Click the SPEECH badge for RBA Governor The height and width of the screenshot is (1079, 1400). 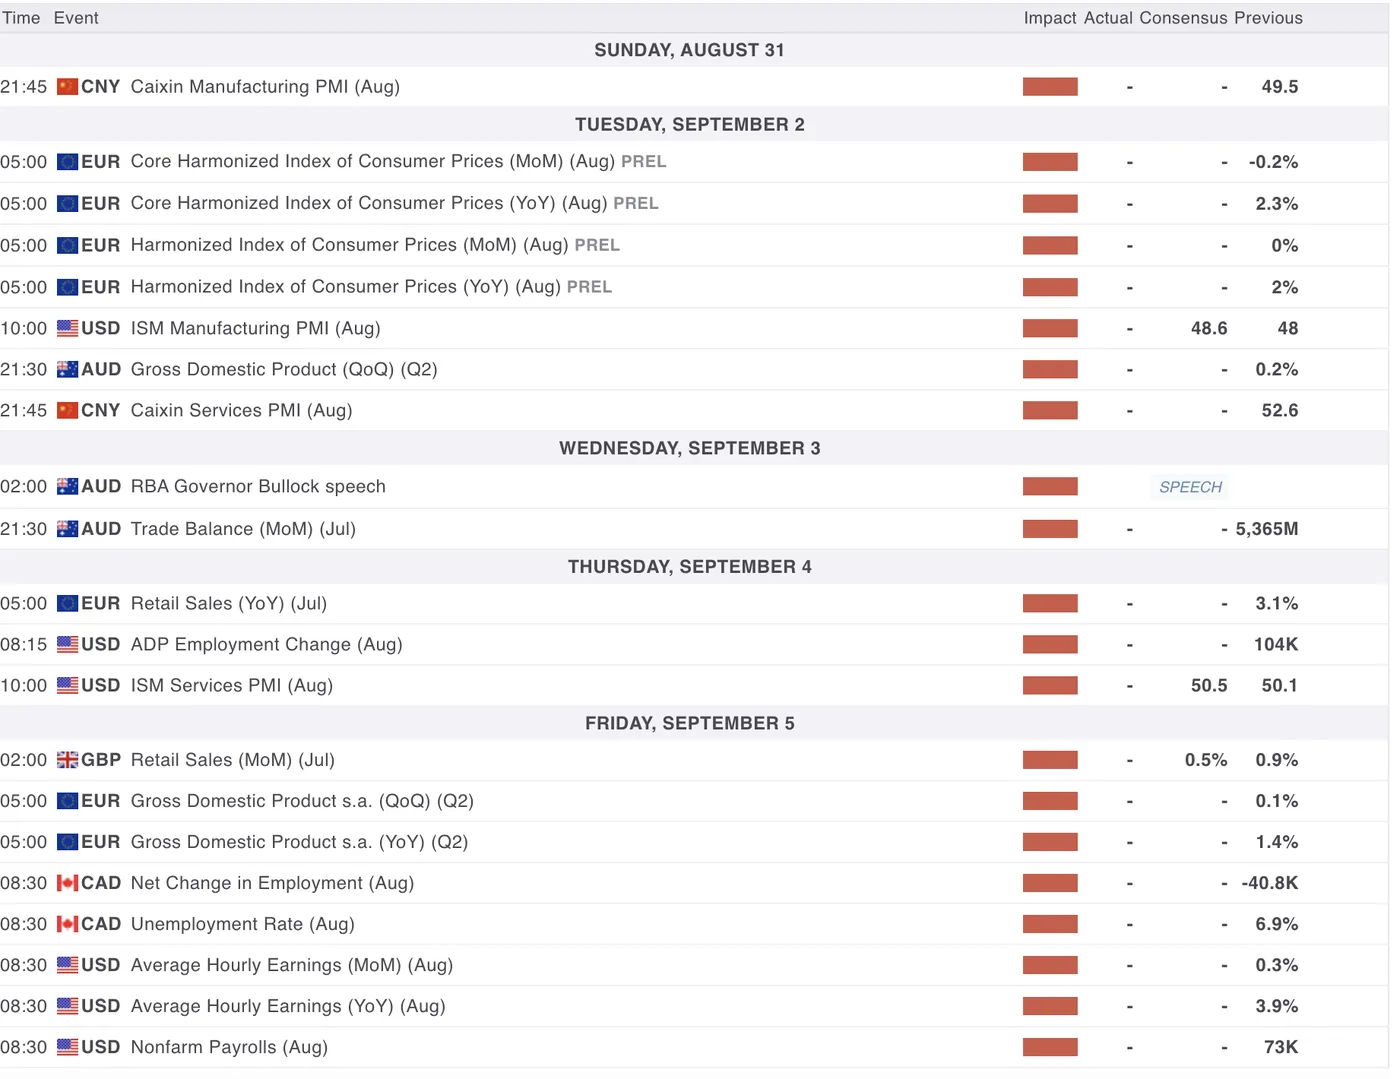(1190, 487)
